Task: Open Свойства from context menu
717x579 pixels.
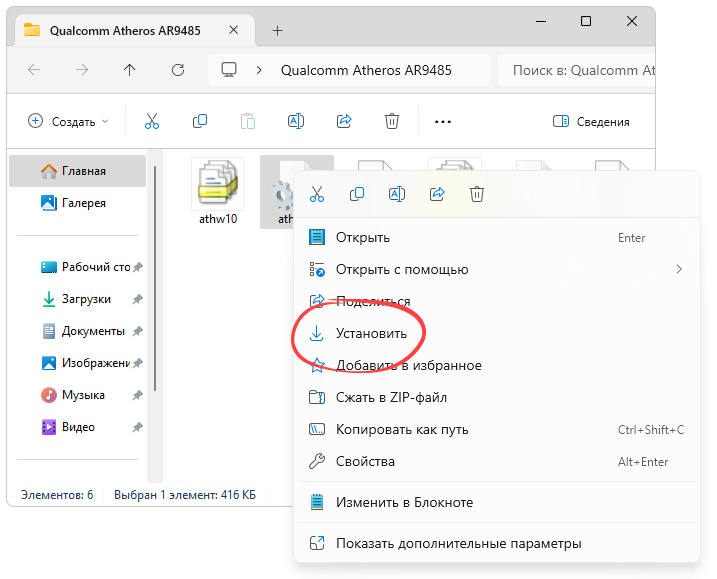Action: coord(498,461)
